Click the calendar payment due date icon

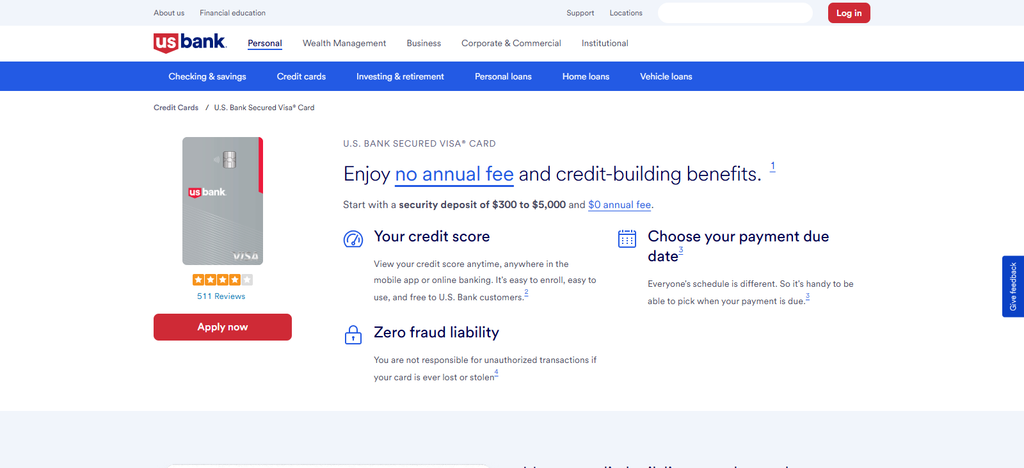pos(627,238)
